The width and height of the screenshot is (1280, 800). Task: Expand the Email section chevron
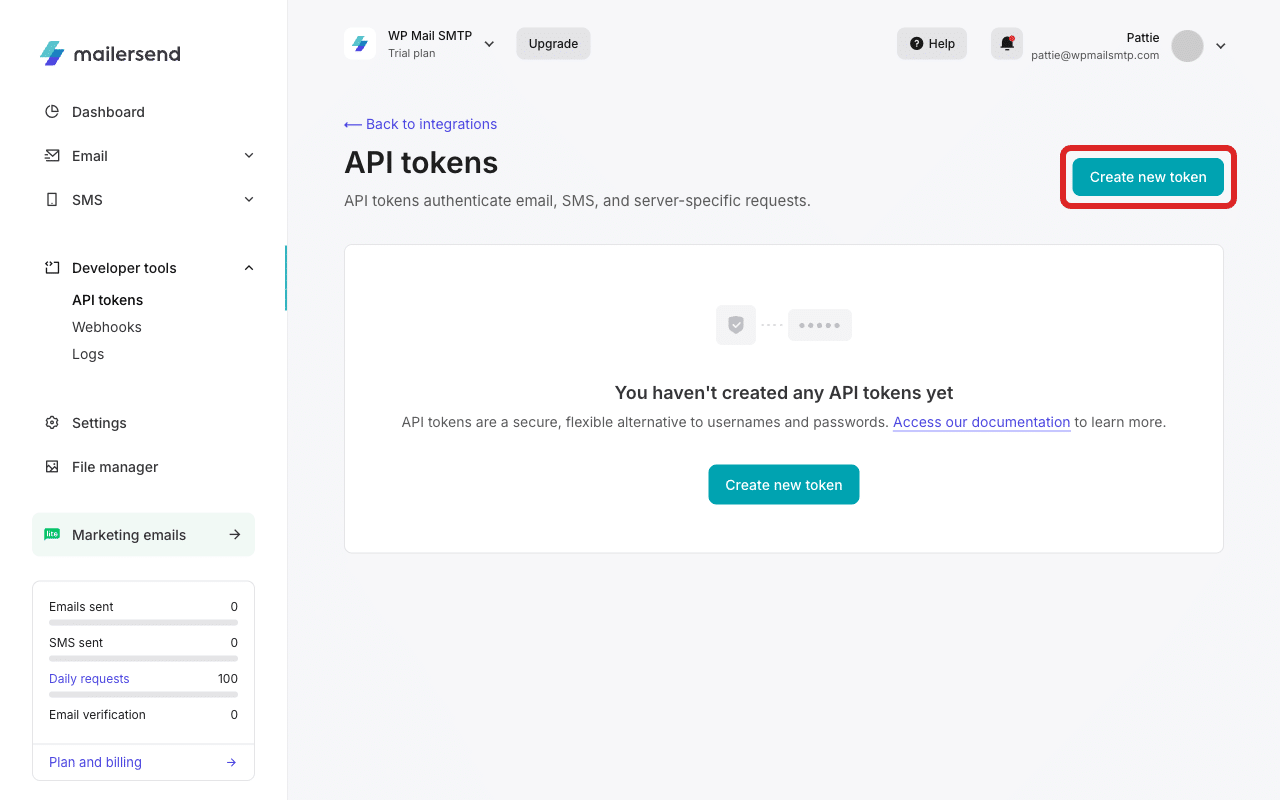click(248, 155)
